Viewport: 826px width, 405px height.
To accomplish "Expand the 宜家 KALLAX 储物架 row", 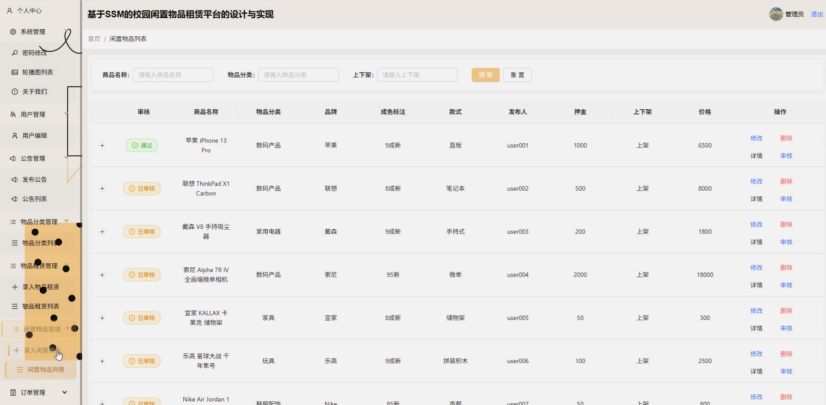I will click(102, 318).
